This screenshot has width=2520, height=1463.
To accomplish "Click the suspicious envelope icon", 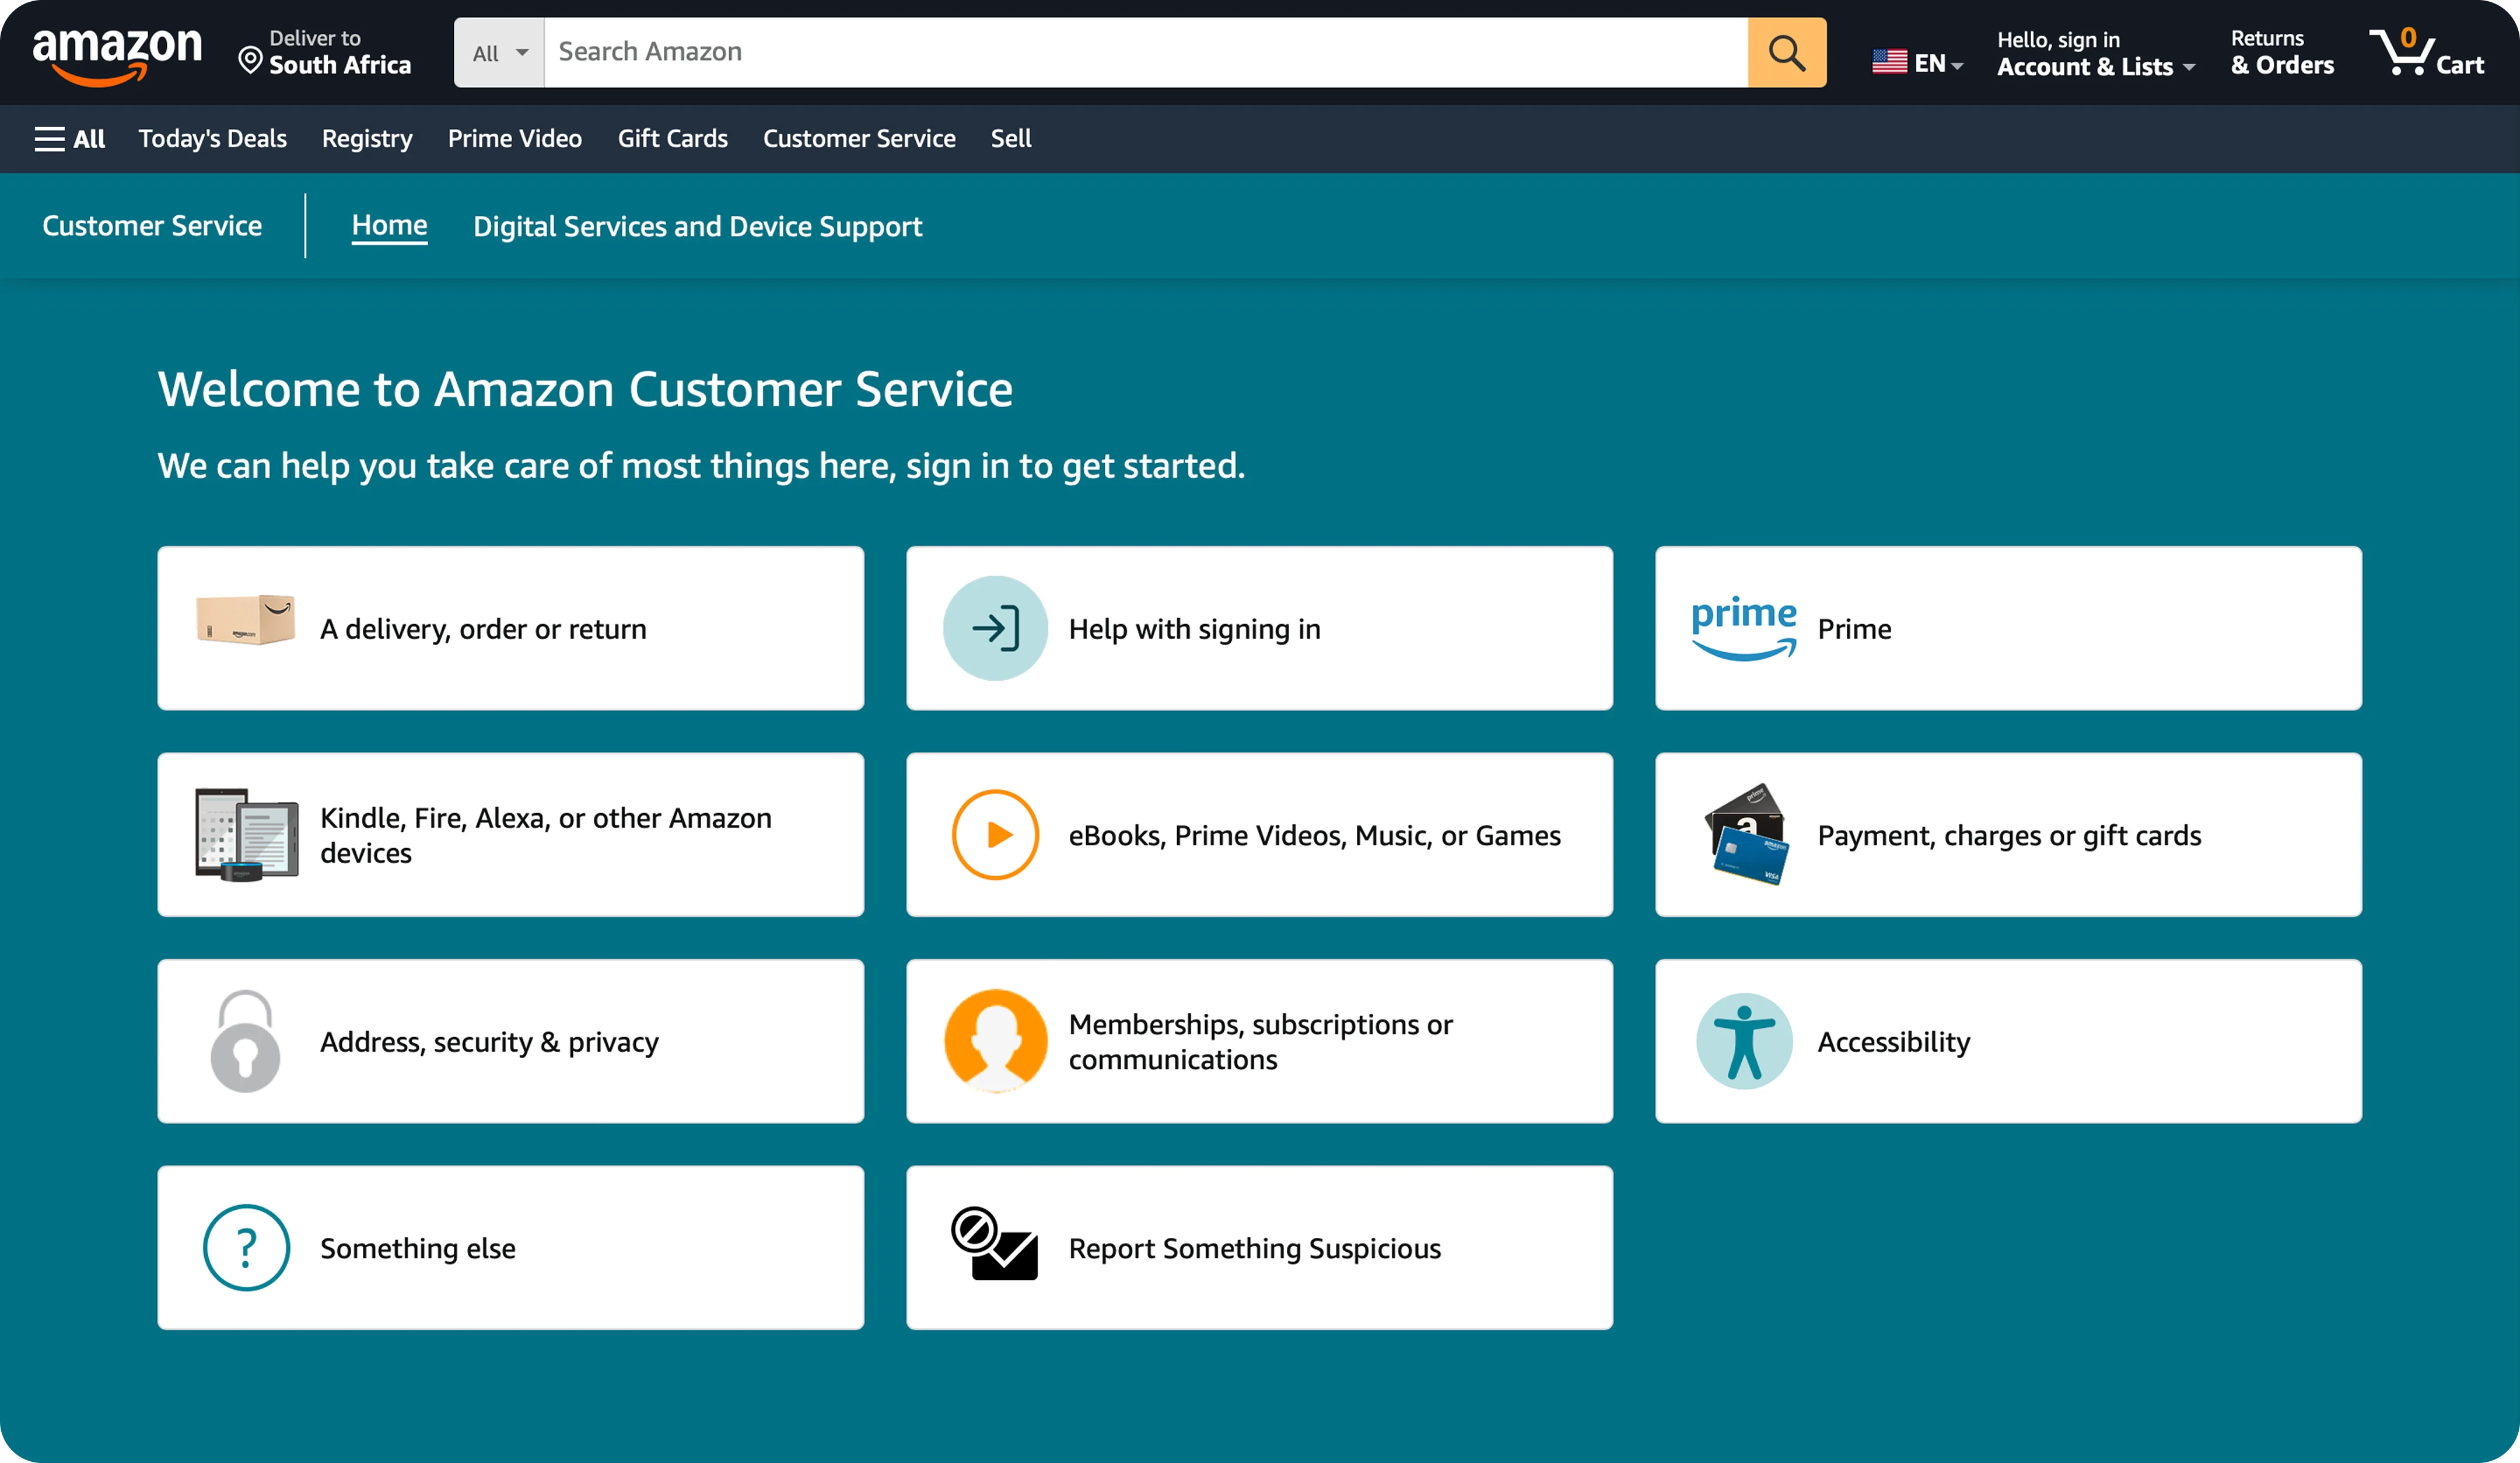I will point(994,1243).
